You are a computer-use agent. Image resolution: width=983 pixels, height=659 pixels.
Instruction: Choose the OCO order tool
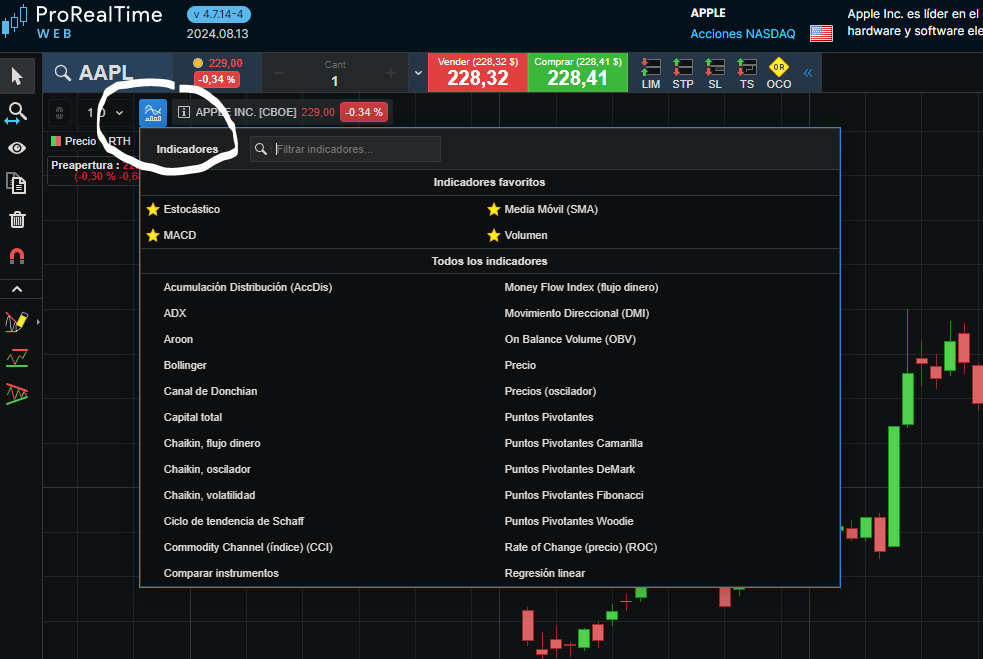(x=779, y=73)
